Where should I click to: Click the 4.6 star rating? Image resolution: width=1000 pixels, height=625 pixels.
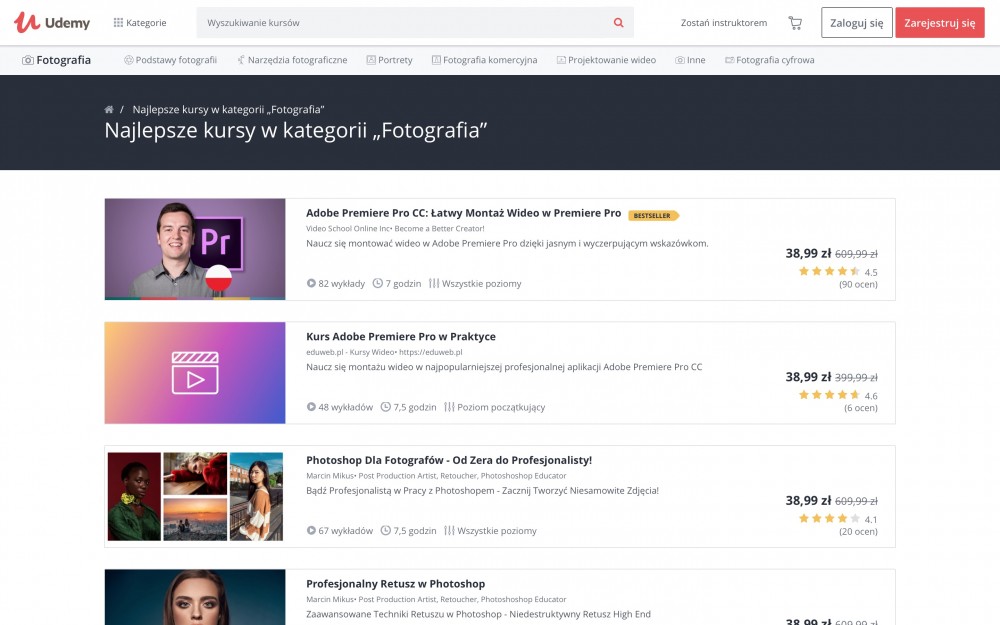[838, 395]
